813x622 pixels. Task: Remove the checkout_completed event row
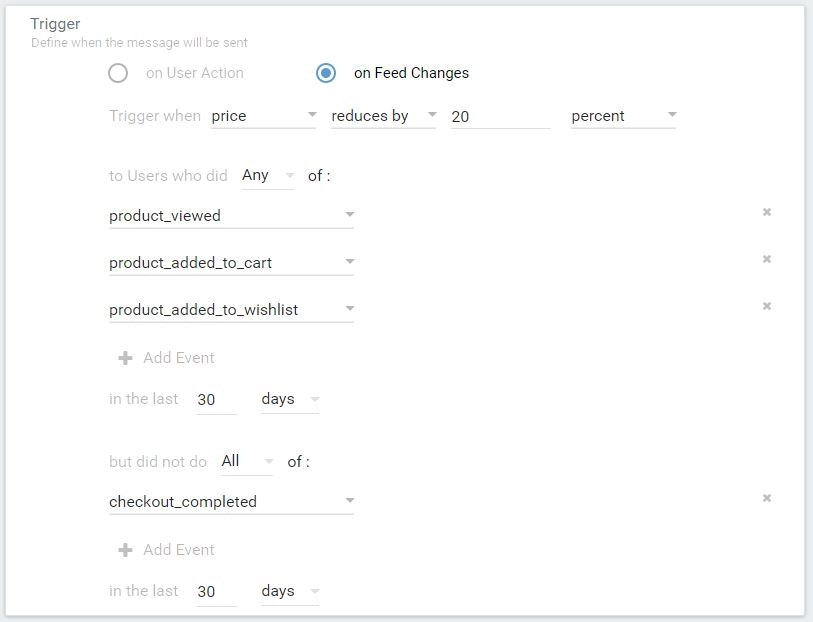(767, 498)
